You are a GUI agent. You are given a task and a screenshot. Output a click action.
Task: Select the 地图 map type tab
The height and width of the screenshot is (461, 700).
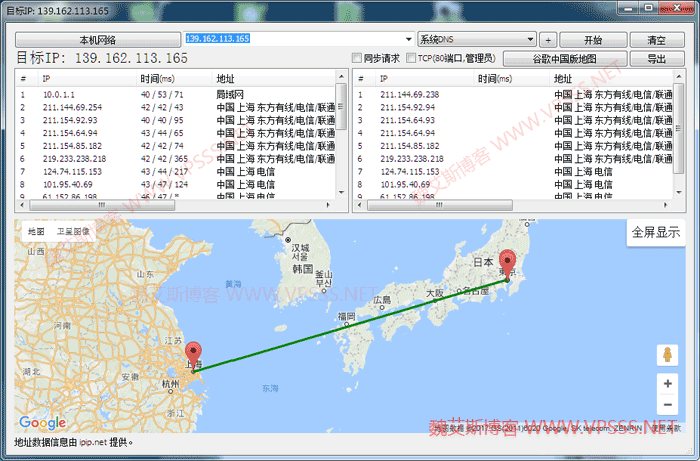point(36,231)
